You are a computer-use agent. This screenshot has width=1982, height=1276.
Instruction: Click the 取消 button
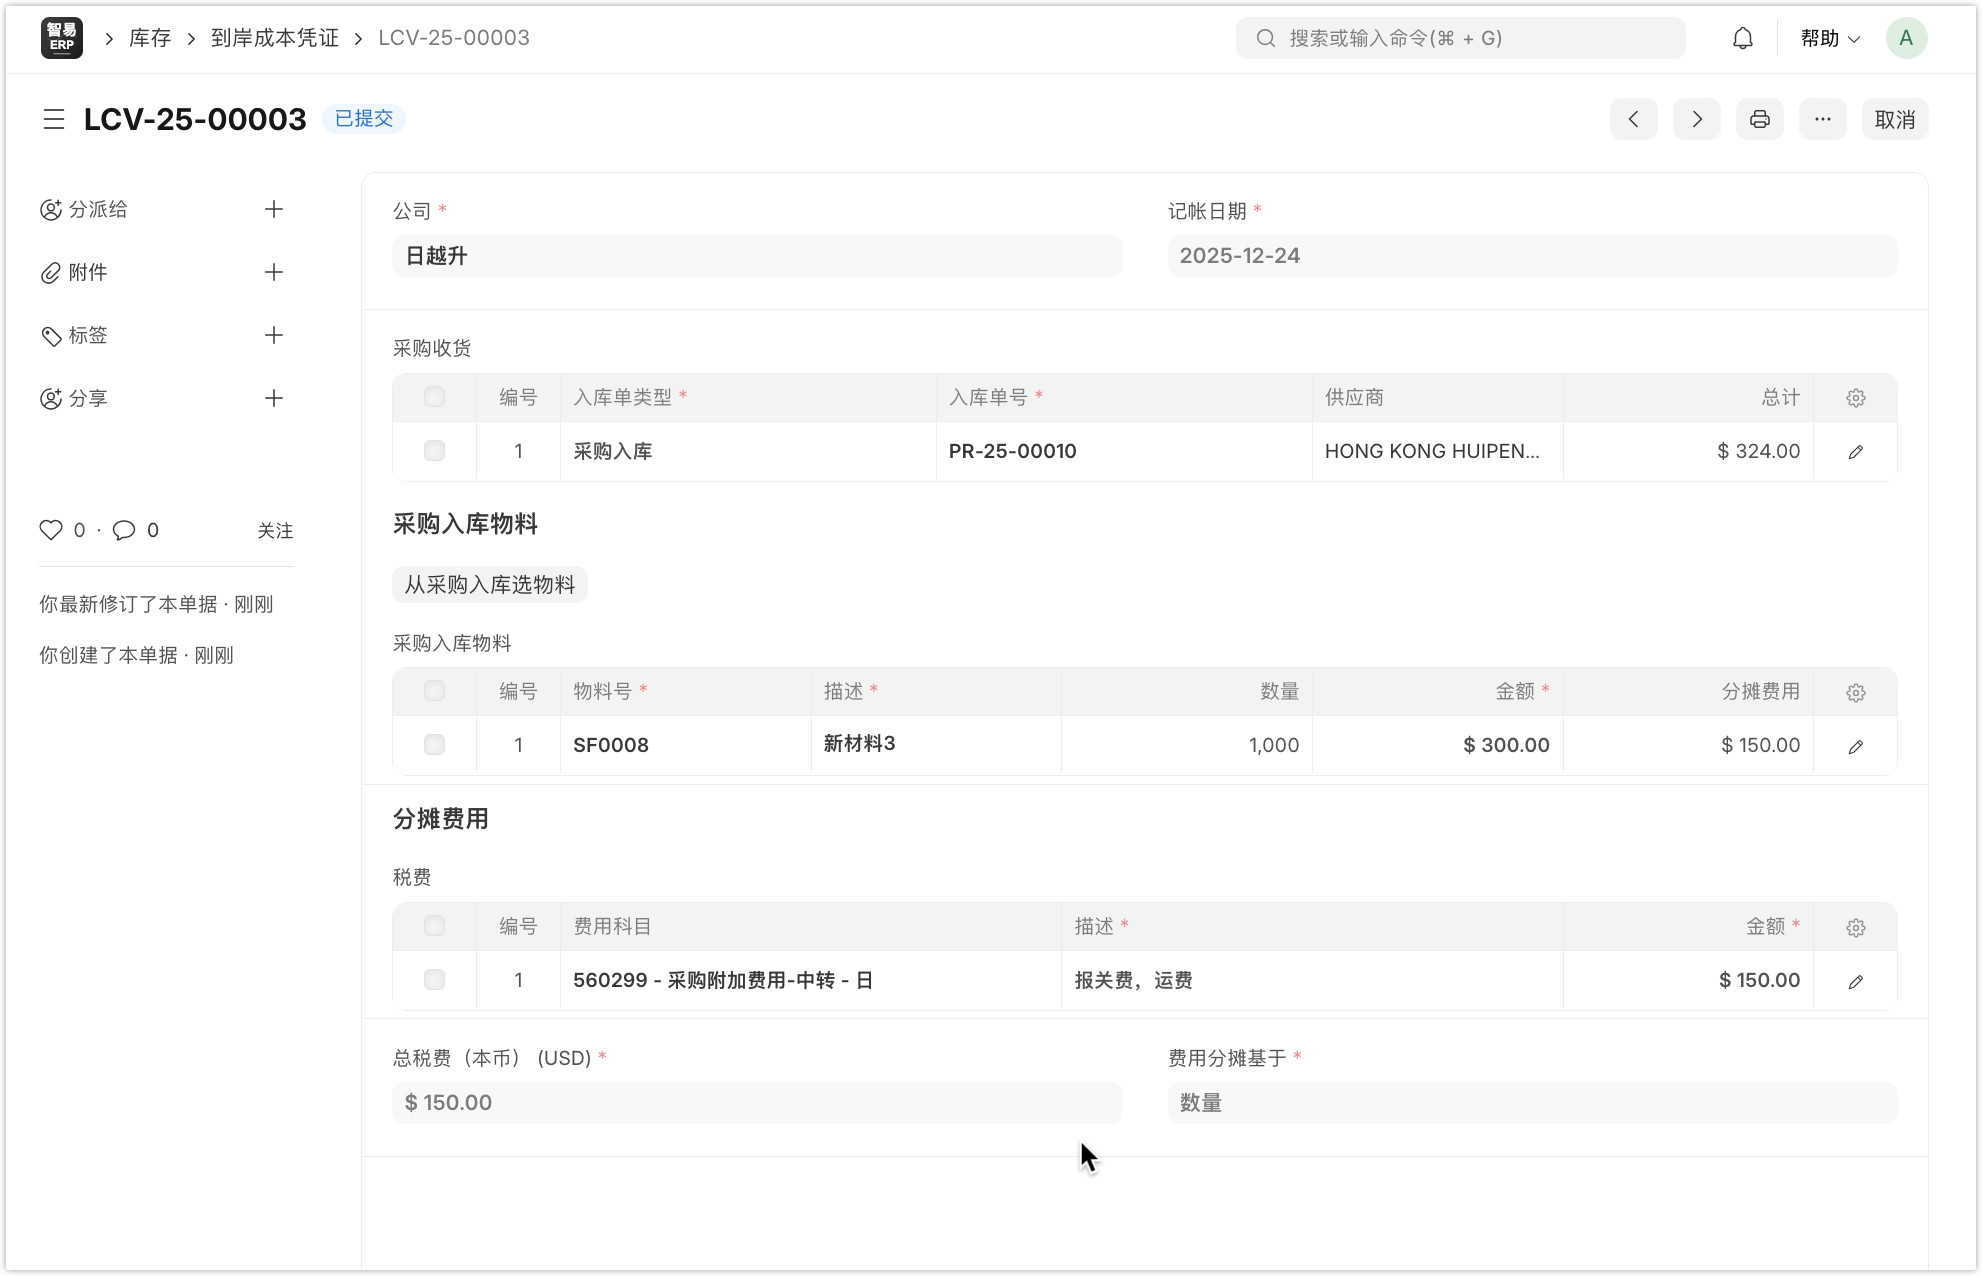click(x=1894, y=119)
